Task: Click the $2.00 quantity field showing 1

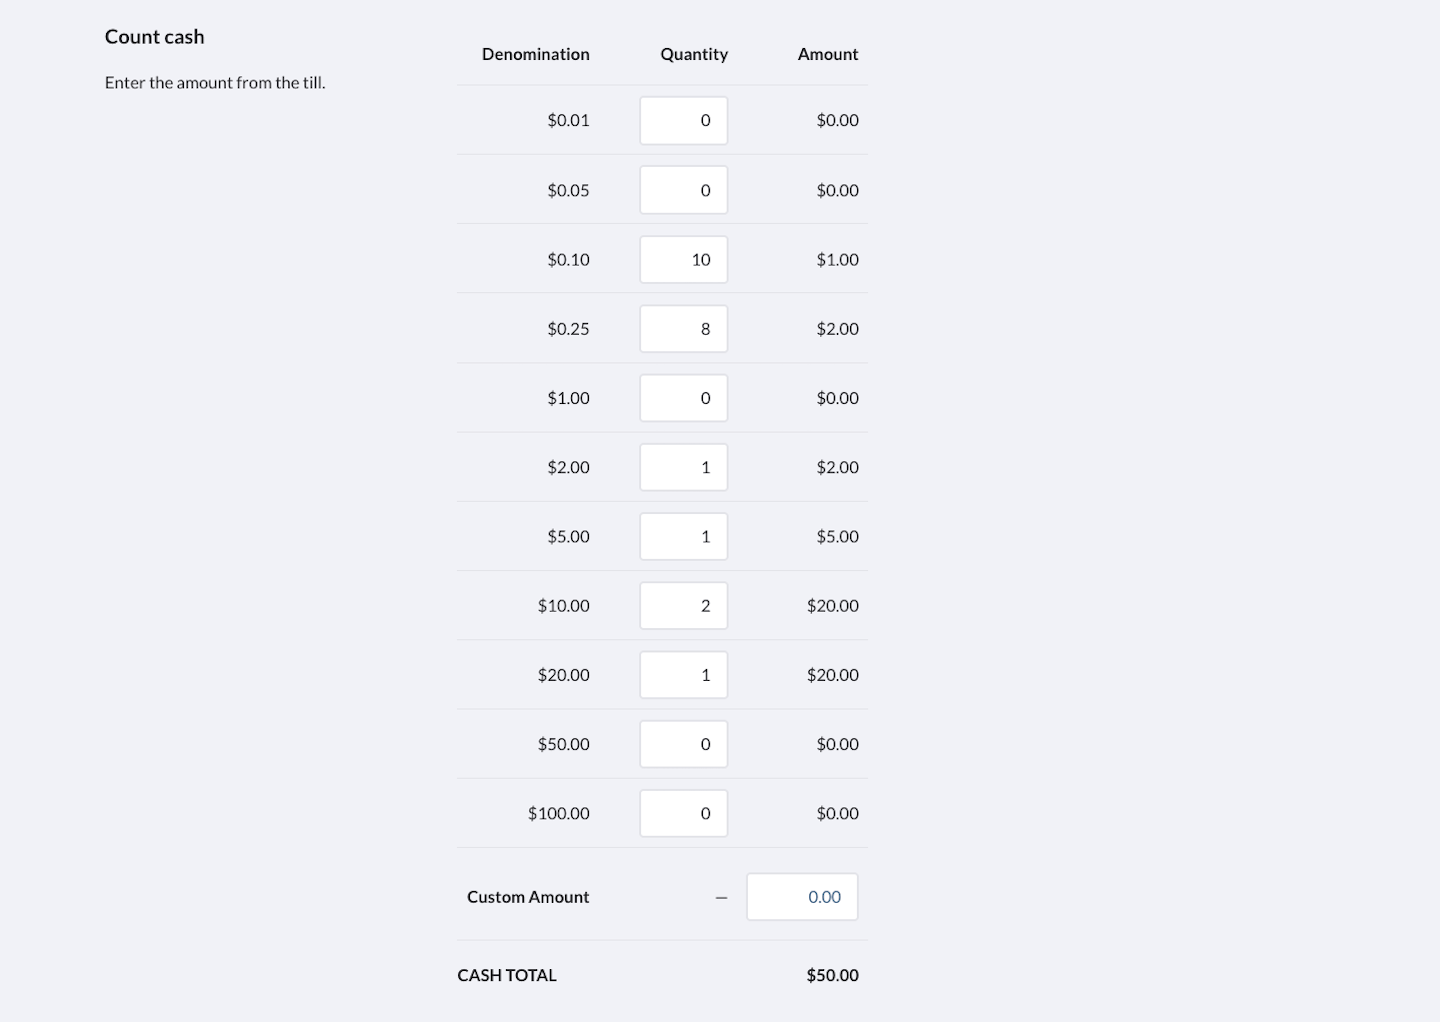Action: pyautogui.click(x=683, y=466)
